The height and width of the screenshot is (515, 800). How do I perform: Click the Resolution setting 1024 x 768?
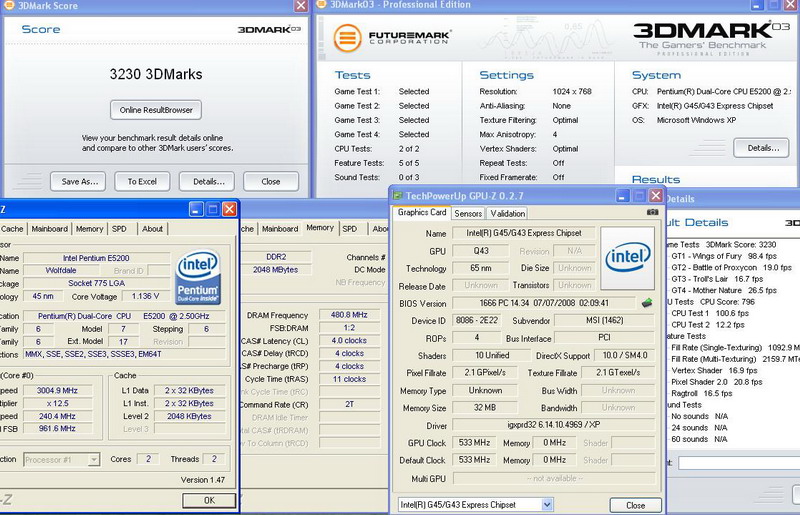pyautogui.click(x=572, y=91)
